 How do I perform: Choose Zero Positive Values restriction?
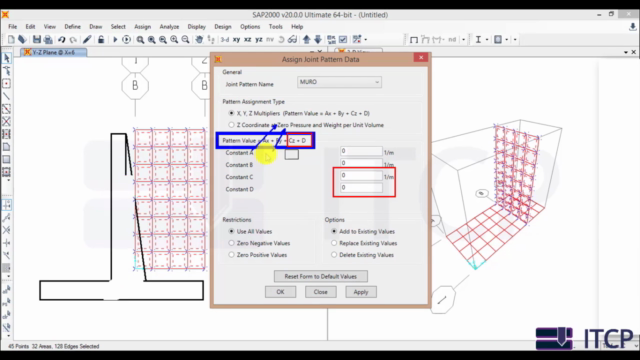point(231,255)
